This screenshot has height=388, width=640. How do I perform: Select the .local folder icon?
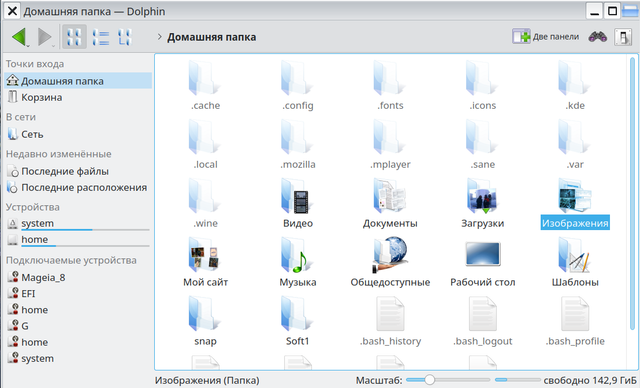205,137
